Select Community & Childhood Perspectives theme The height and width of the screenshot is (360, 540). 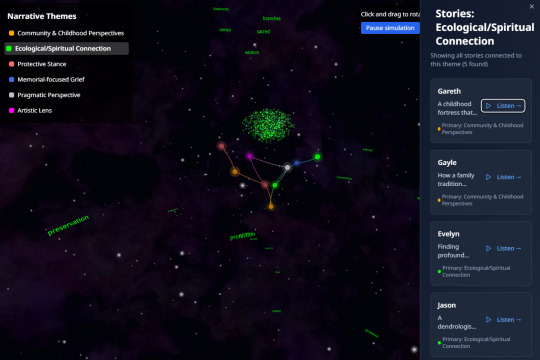click(x=66, y=33)
